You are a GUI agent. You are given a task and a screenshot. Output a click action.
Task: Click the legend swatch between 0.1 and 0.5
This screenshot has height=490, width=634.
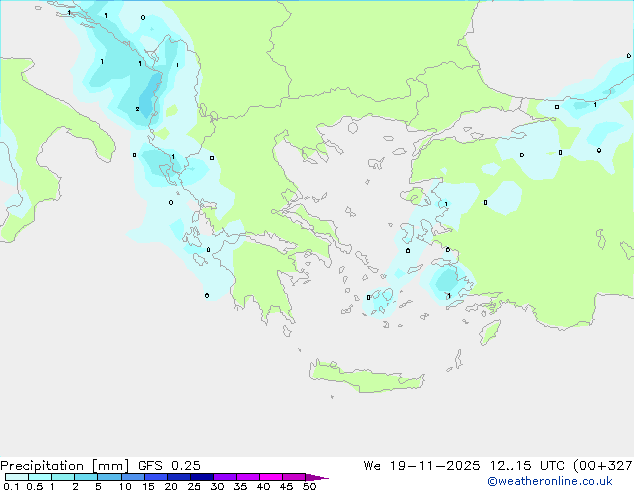[x=17, y=477]
